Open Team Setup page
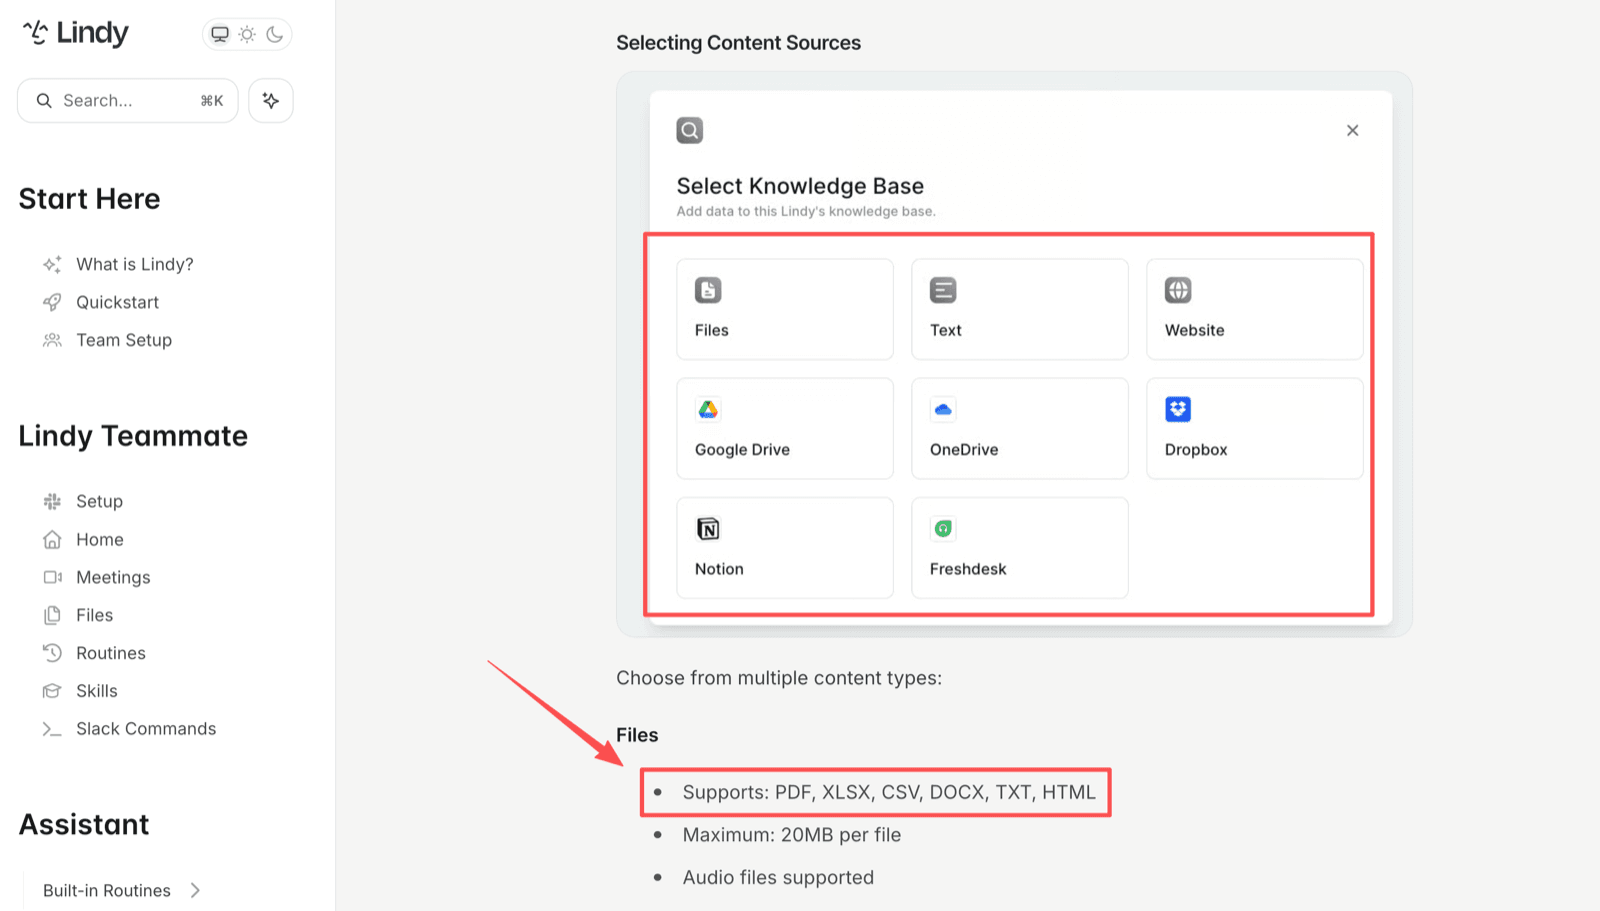This screenshot has height=911, width=1600. click(x=124, y=340)
